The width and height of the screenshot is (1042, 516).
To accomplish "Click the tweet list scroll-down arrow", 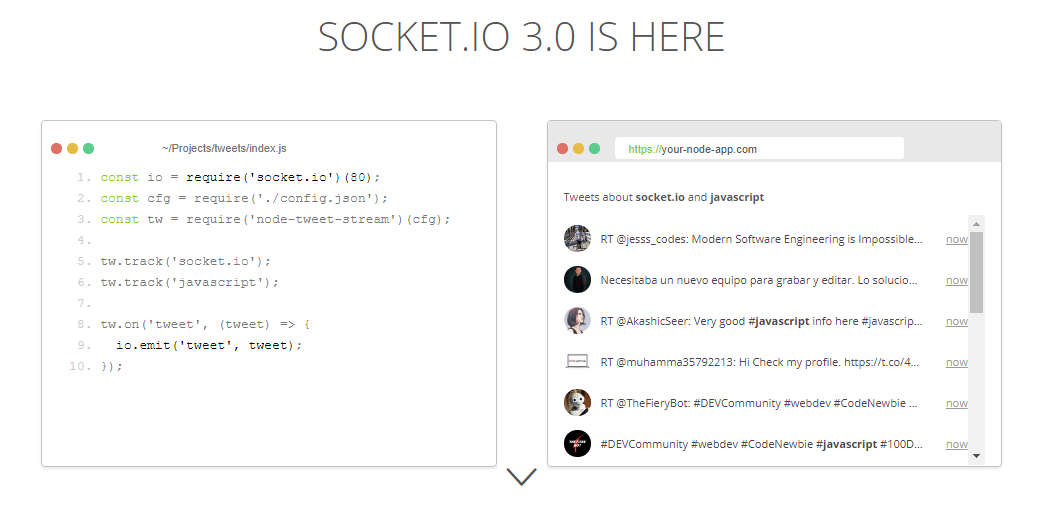I will click(976, 455).
